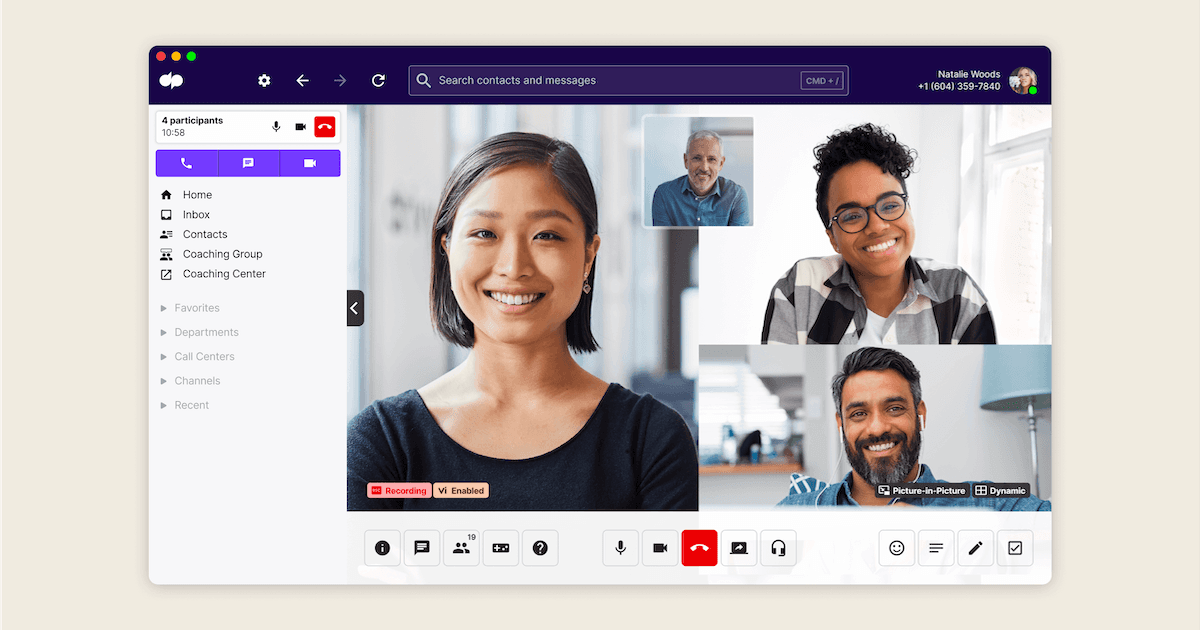The height and width of the screenshot is (630, 1200).
Task: Mute the microphone in the bottom toolbar
Action: (x=620, y=547)
